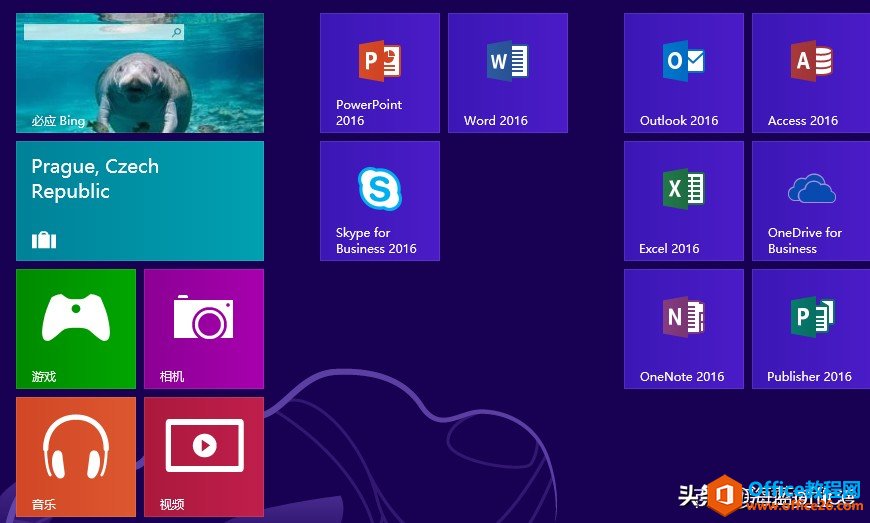This screenshot has width=870, height=523.
Task: Launch Access 2016 tile
Action: pyautogui.click(x=811, y=73)
